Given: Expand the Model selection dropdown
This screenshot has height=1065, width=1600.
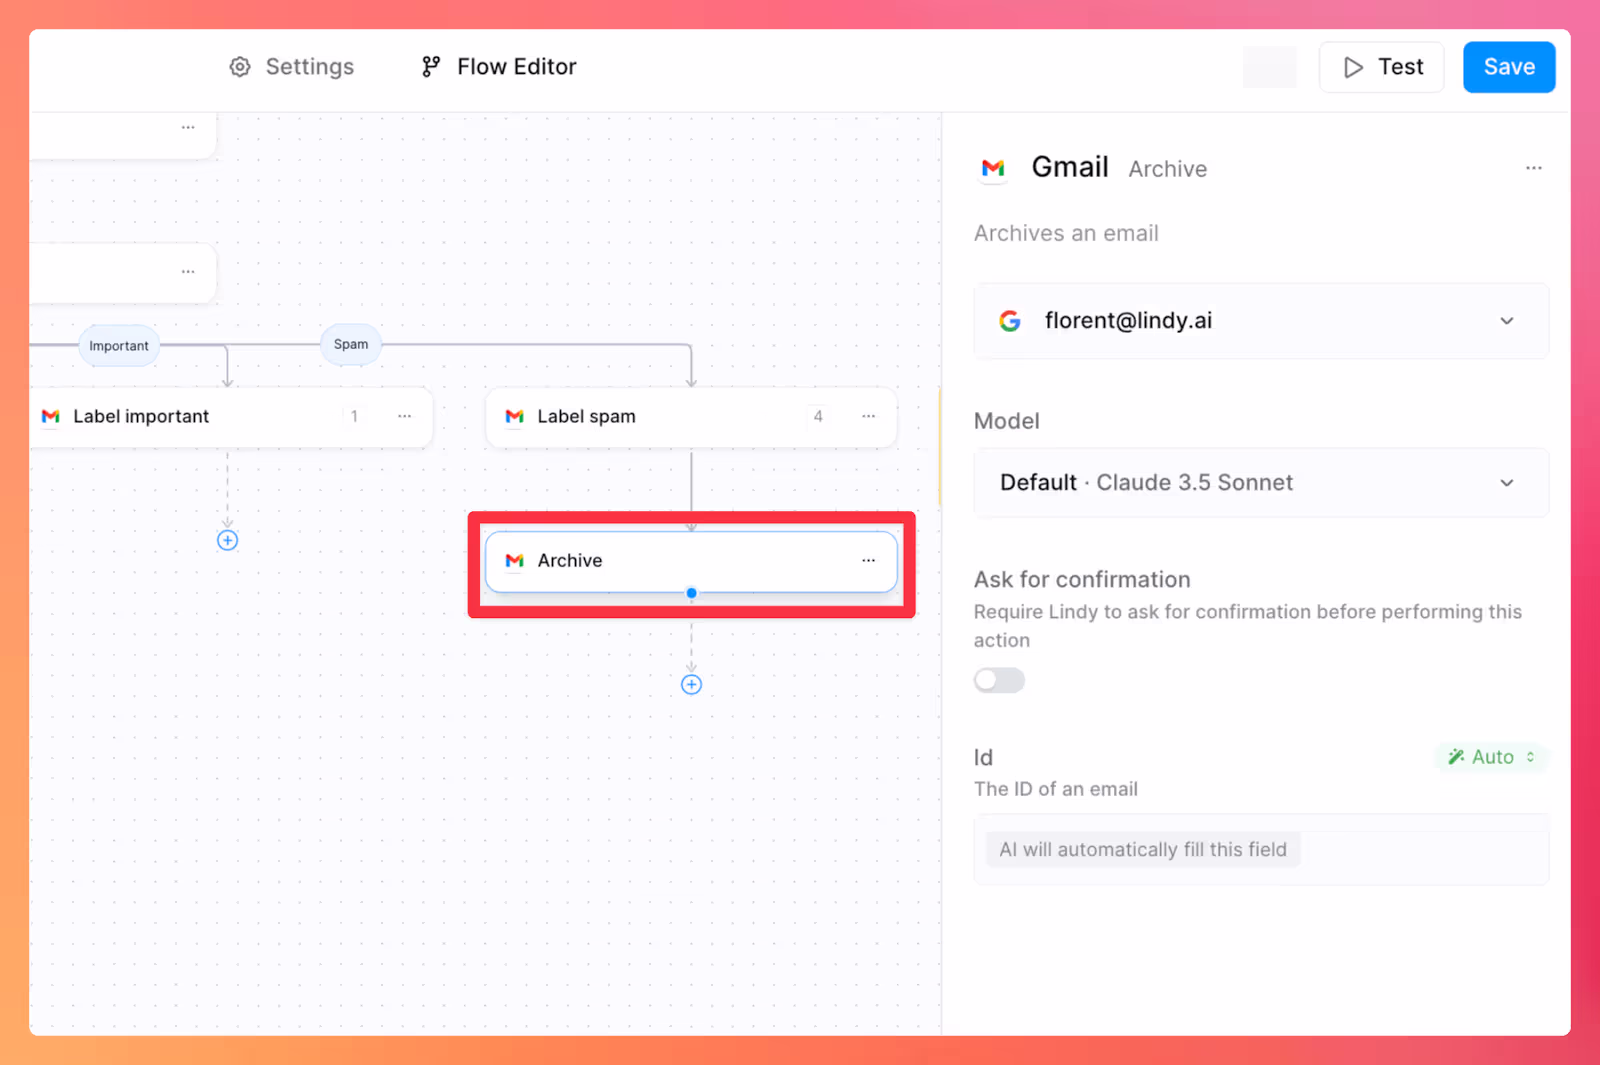Looking at the screenshot, I should pyautogui.click(x=1261, y=483).
